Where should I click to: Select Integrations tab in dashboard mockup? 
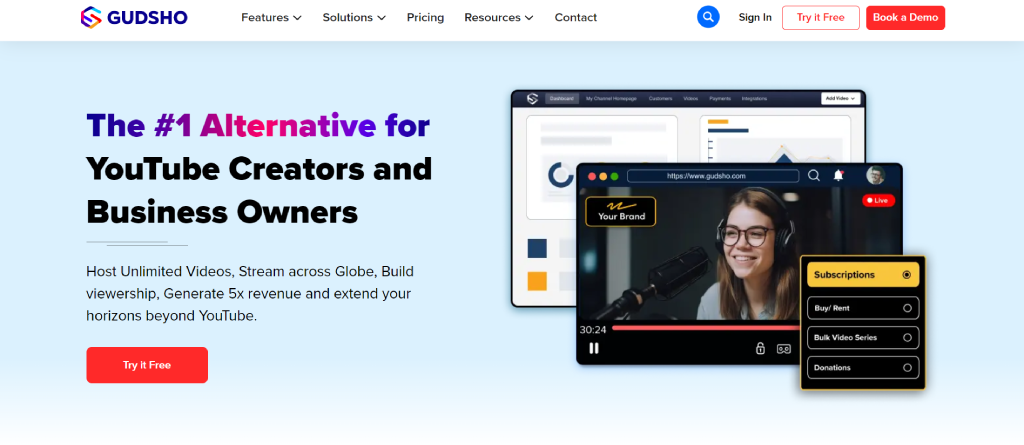point(754,99)
